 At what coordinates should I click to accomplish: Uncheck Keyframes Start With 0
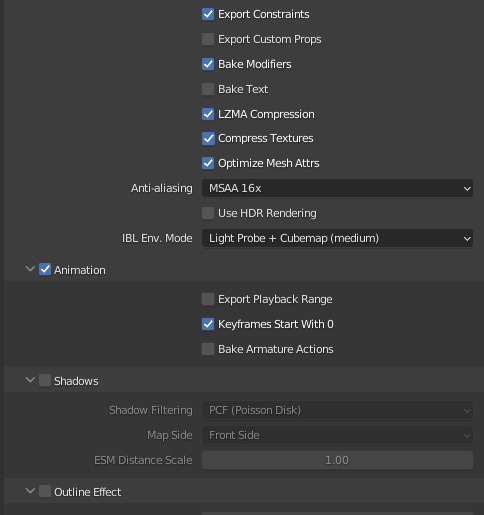208,324
